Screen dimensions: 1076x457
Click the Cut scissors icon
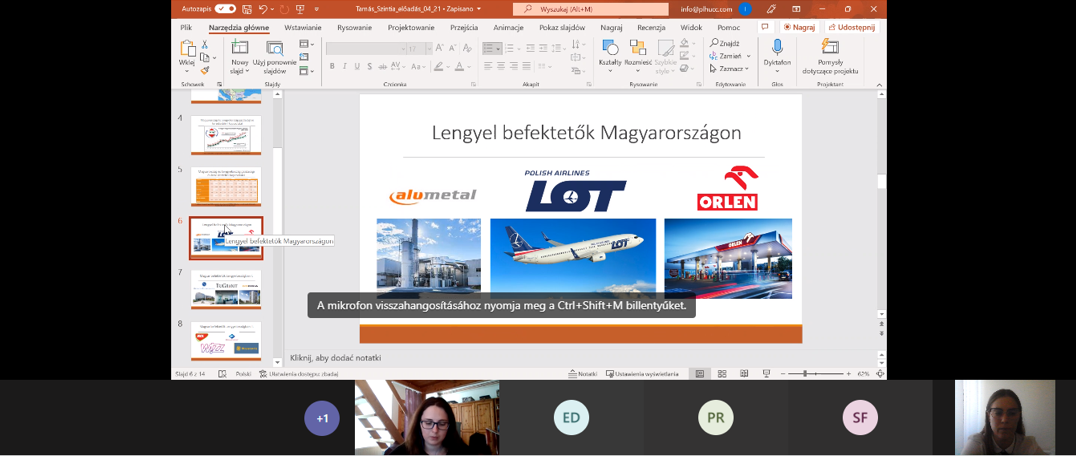(x=204, y=45)
